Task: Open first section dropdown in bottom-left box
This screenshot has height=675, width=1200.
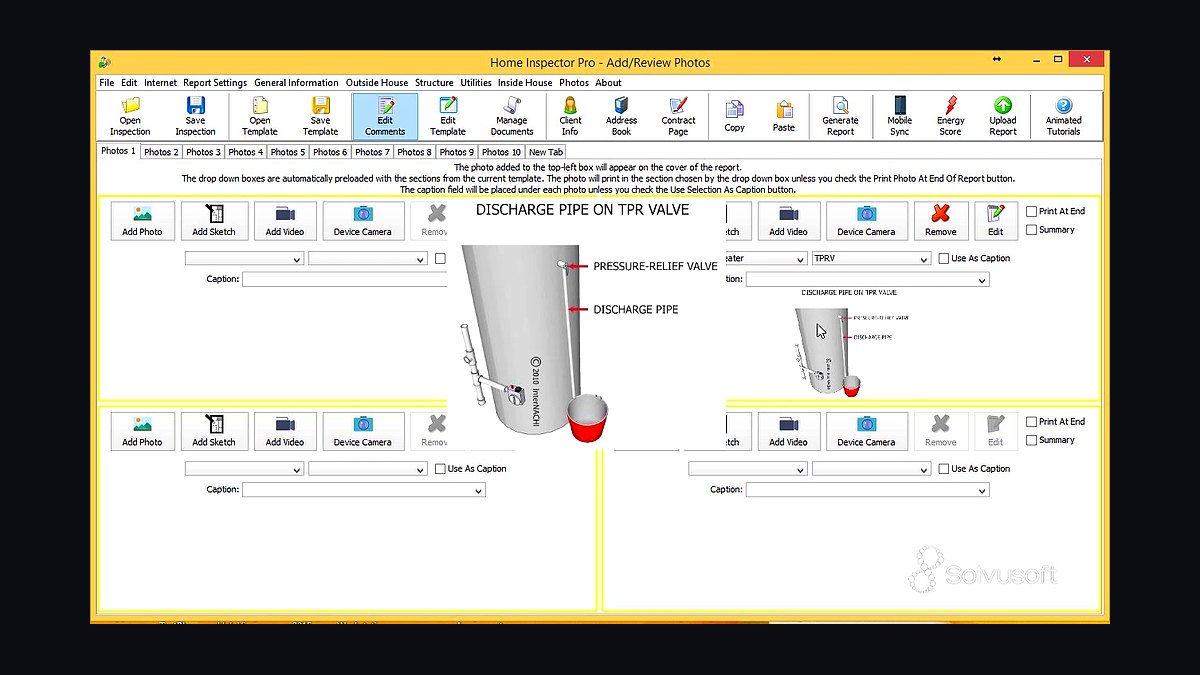Action: pos(244,469)
